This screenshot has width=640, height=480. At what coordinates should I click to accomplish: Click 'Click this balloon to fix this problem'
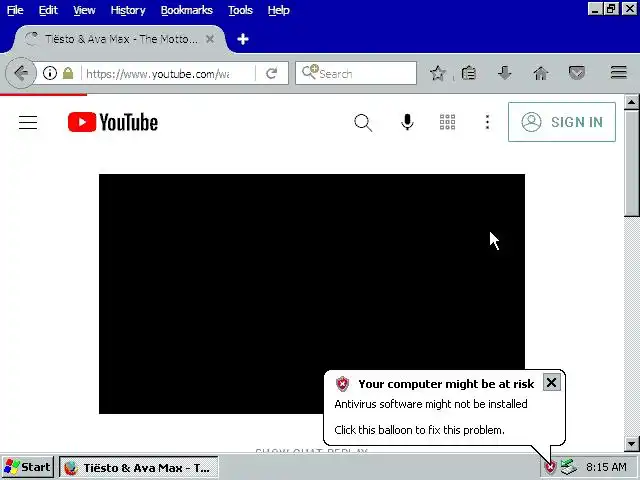tap(420, 430)
